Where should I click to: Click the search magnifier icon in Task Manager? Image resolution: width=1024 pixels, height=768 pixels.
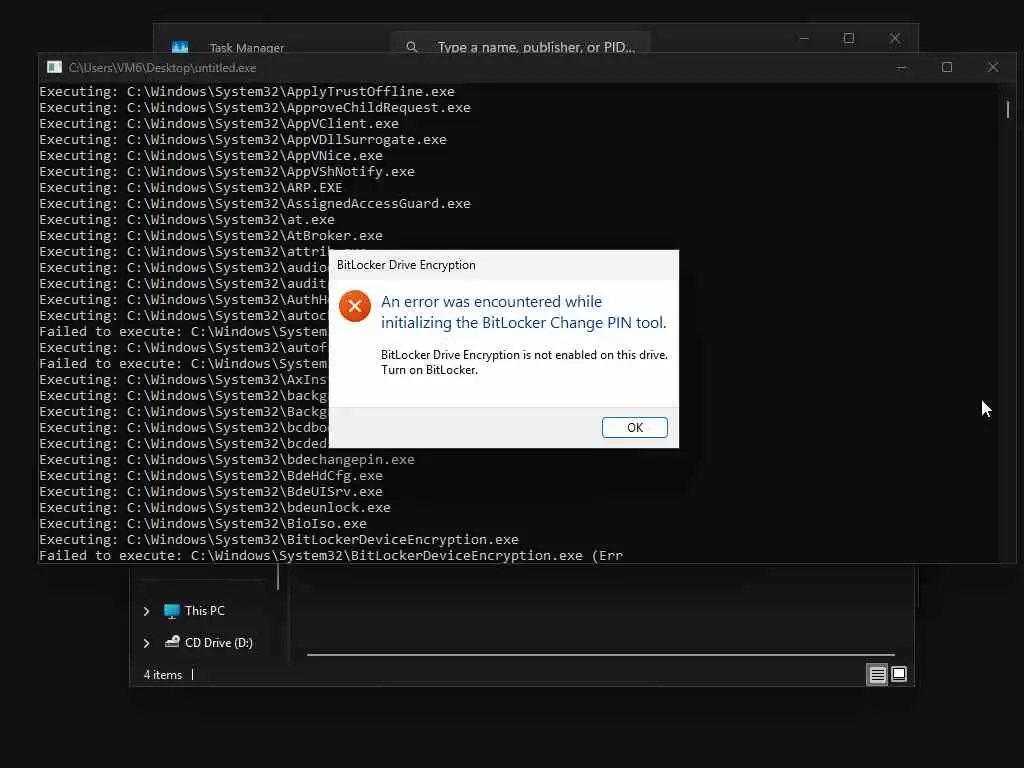point(411,47)
